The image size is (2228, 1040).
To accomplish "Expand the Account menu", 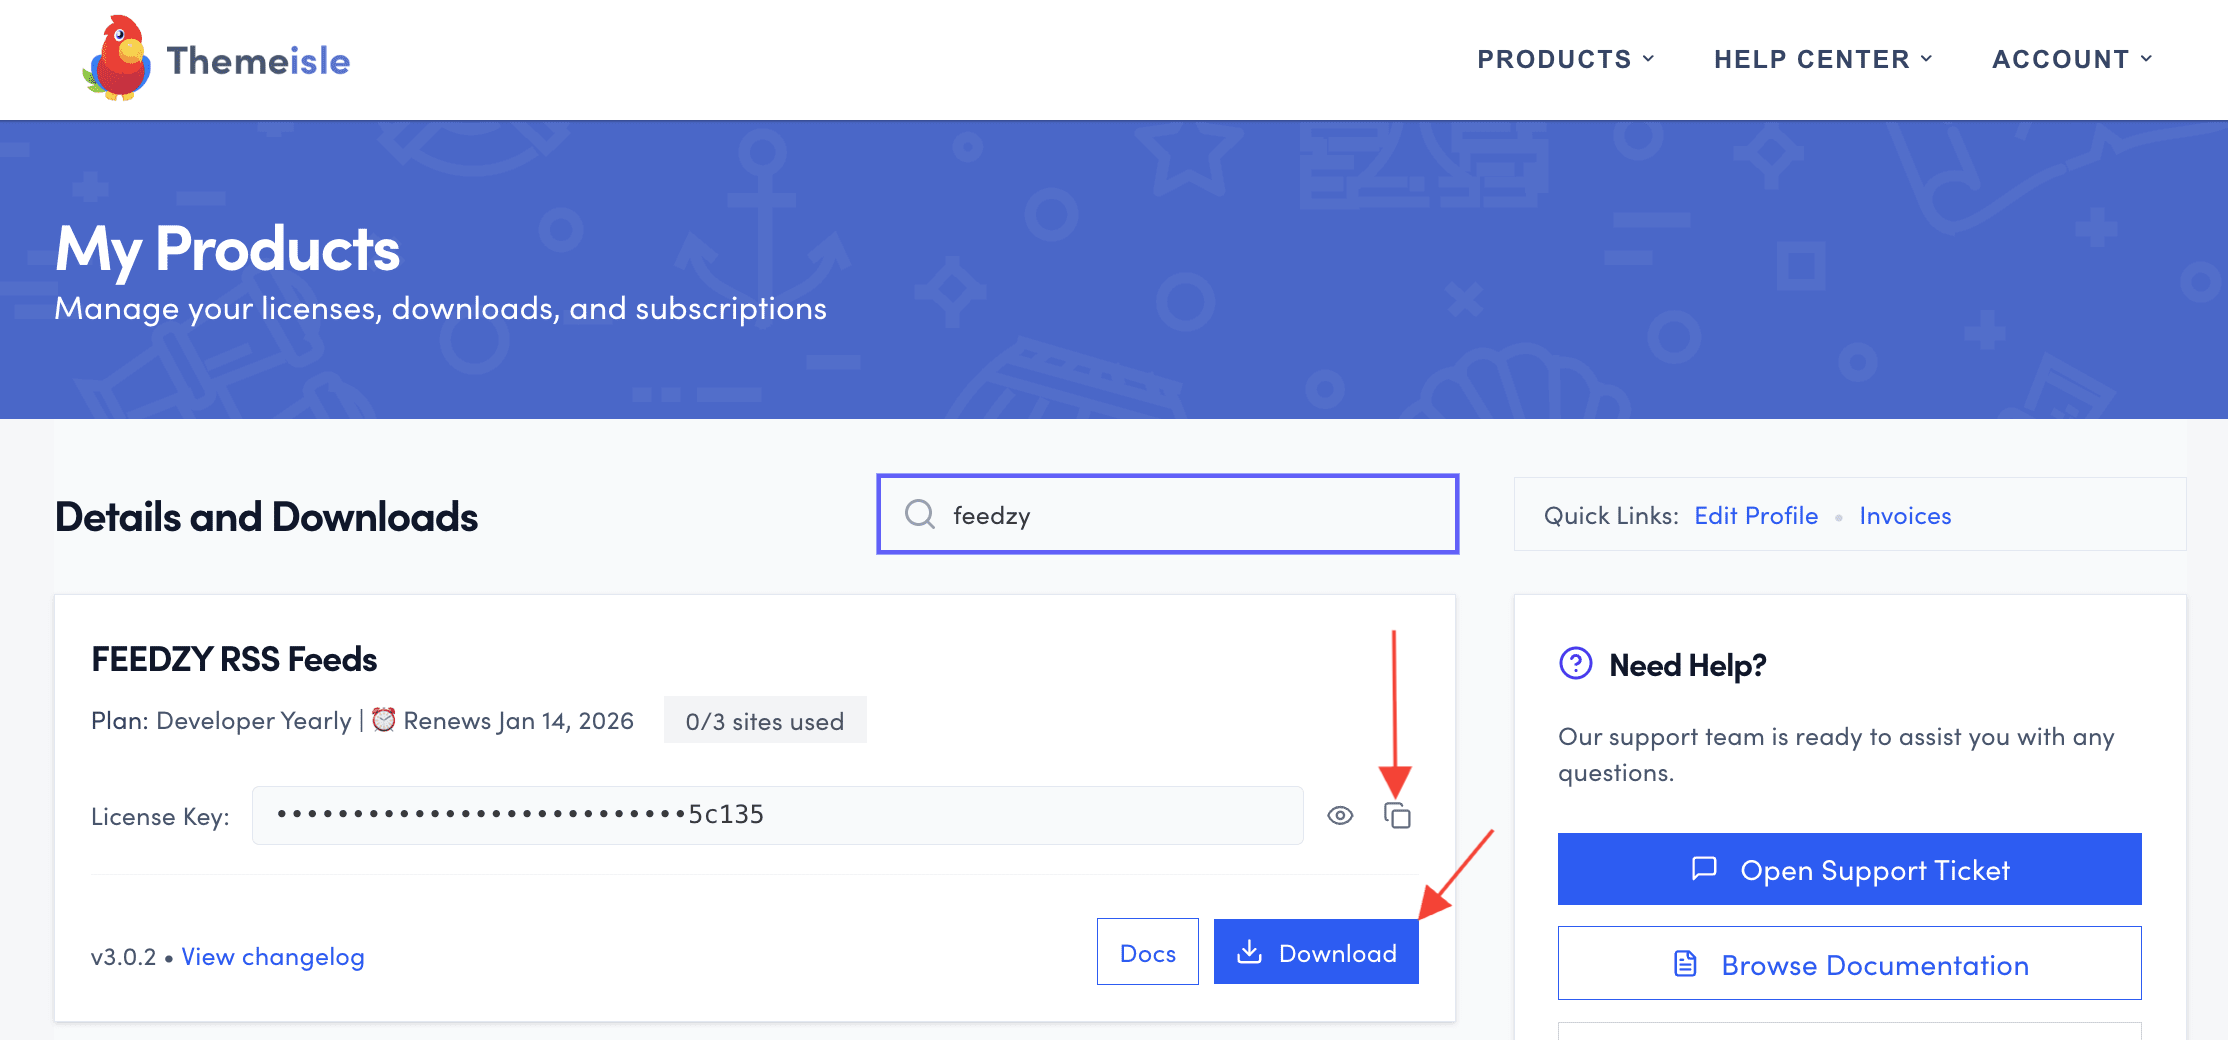I will pos(2071,60).
